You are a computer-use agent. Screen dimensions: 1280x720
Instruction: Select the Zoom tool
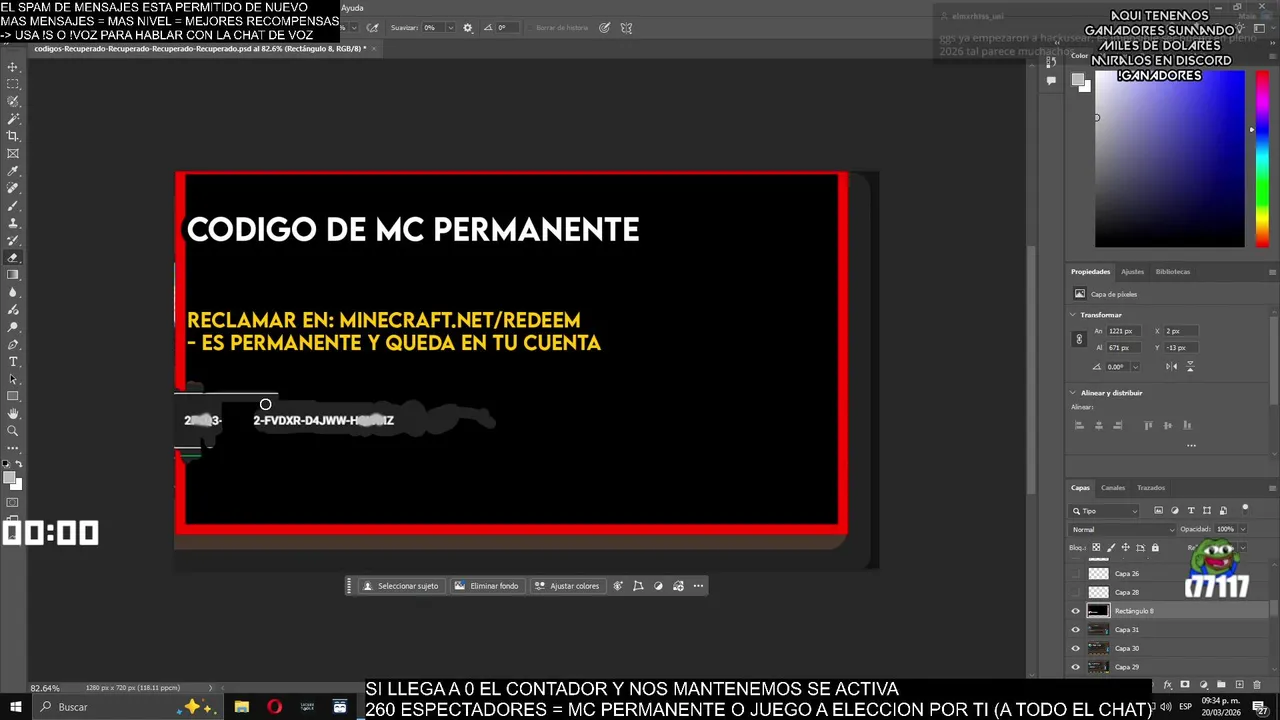tap(13, 431)
